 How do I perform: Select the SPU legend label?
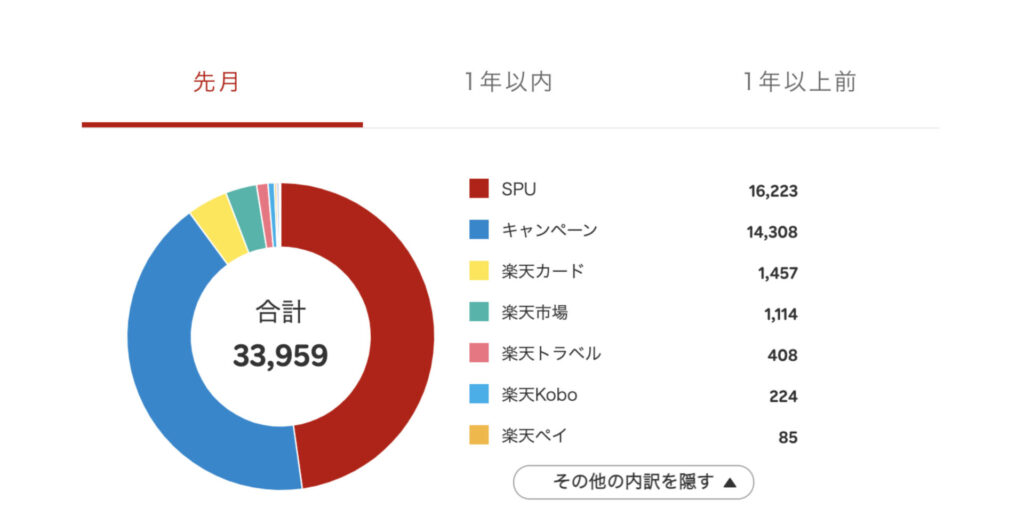pos(519,188)
